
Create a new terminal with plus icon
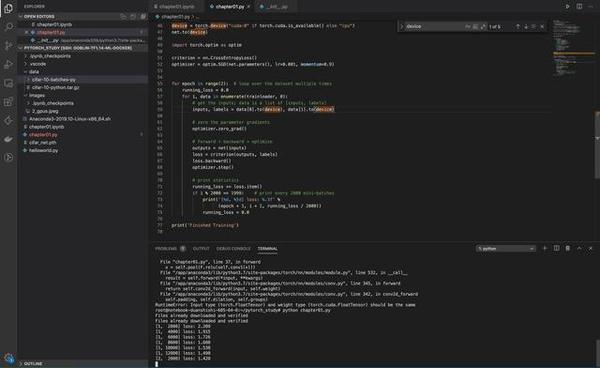tap(545, 248)
